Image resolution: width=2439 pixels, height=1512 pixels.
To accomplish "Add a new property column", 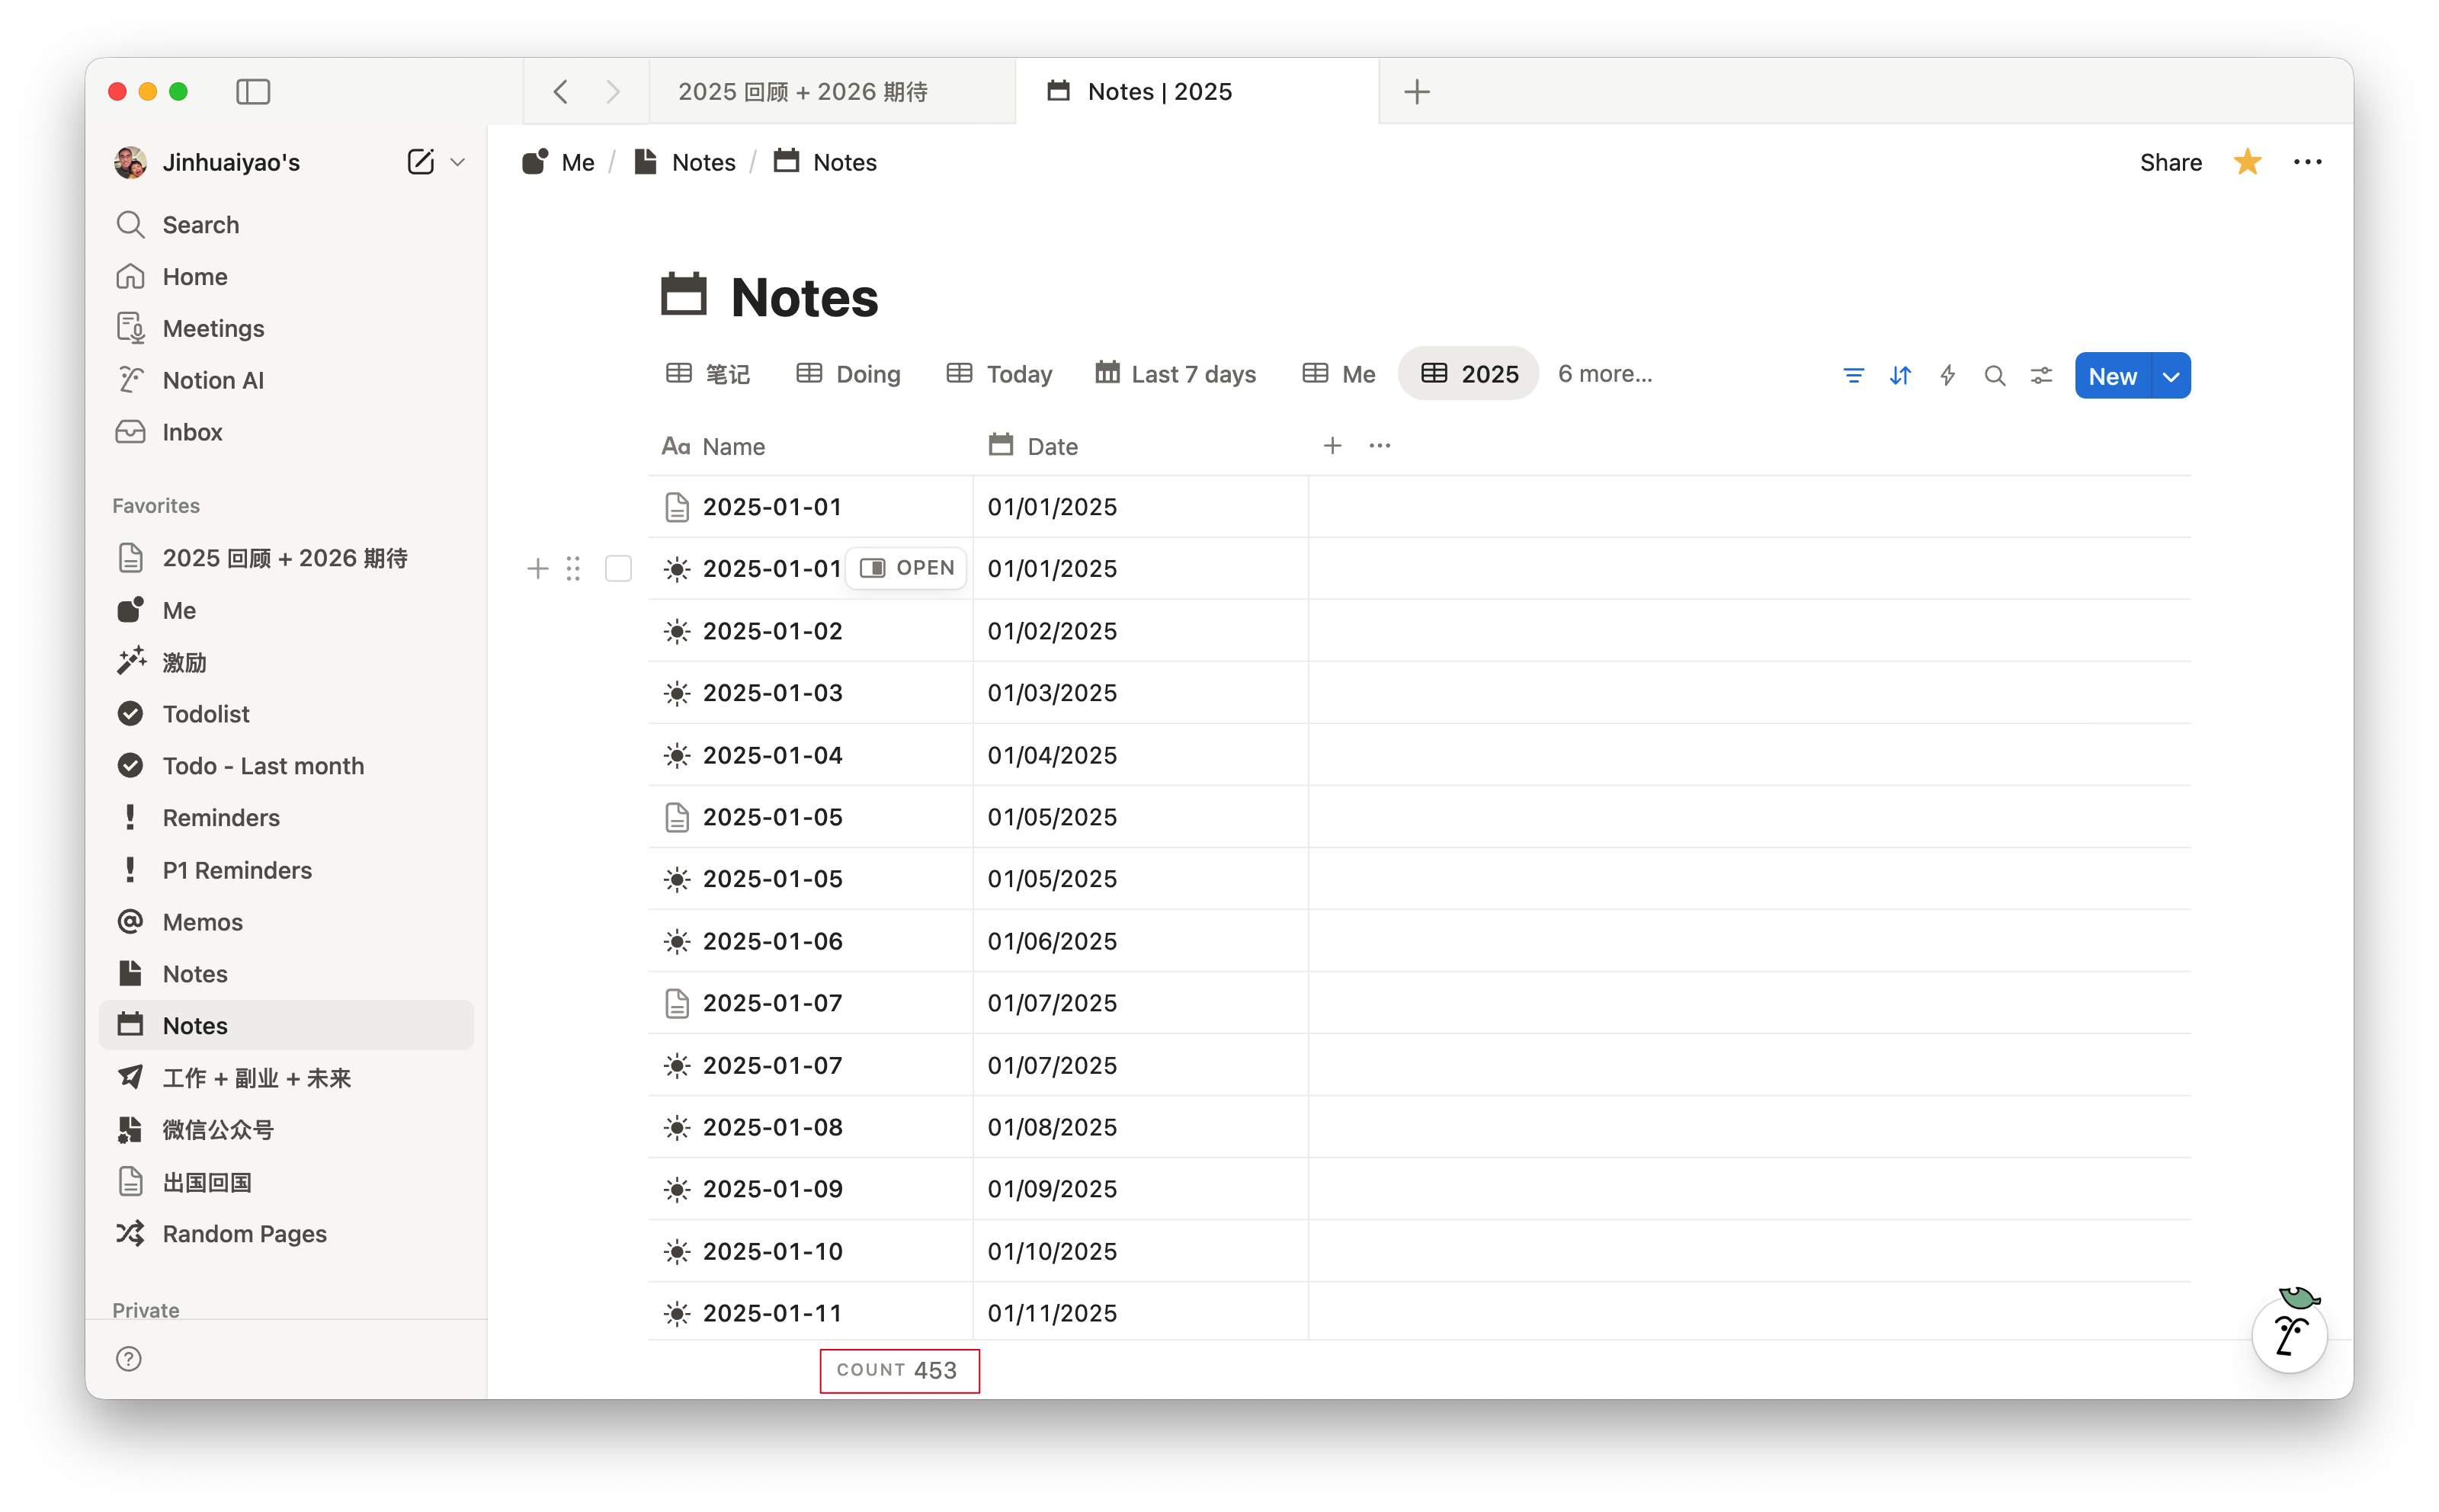I will [x=1332, y=446].
